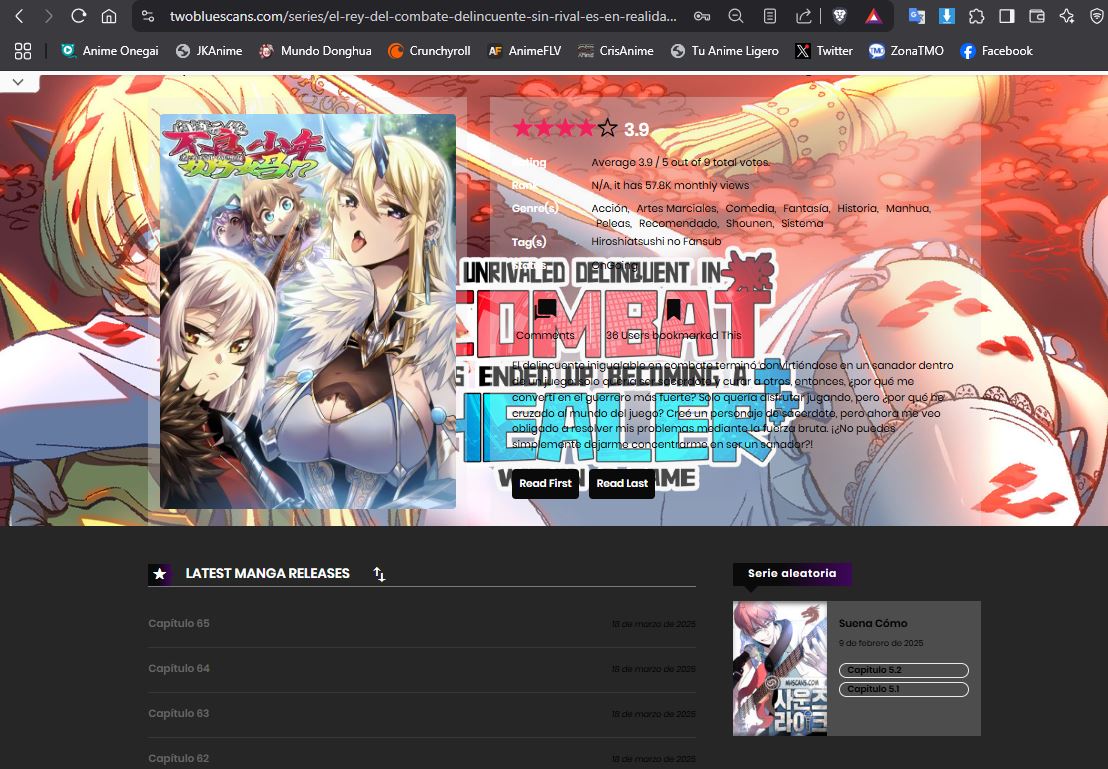
Task: Enable reader mode for this page
Action: point(770,16)
